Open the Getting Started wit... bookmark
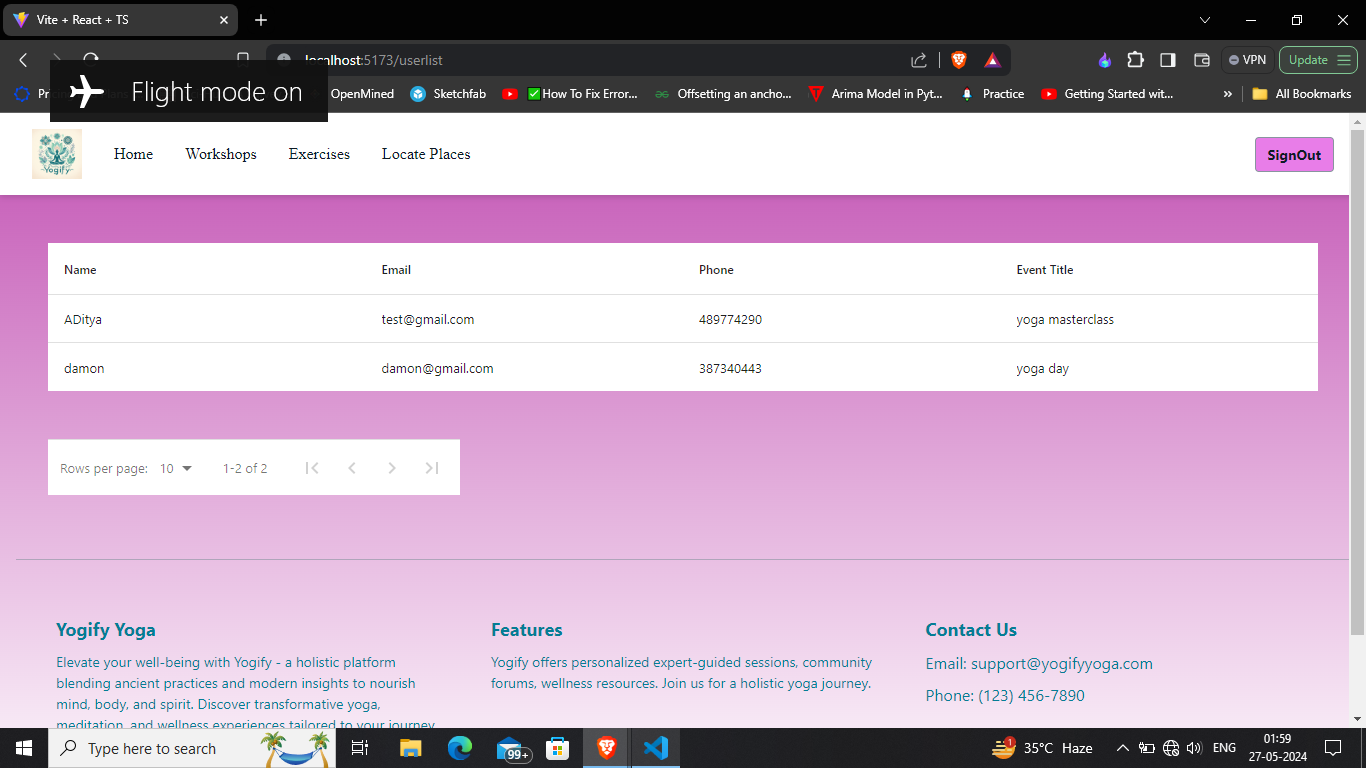Viewport: 1366px width, 768px height. pyautogui.click(x=1108, y=94)
